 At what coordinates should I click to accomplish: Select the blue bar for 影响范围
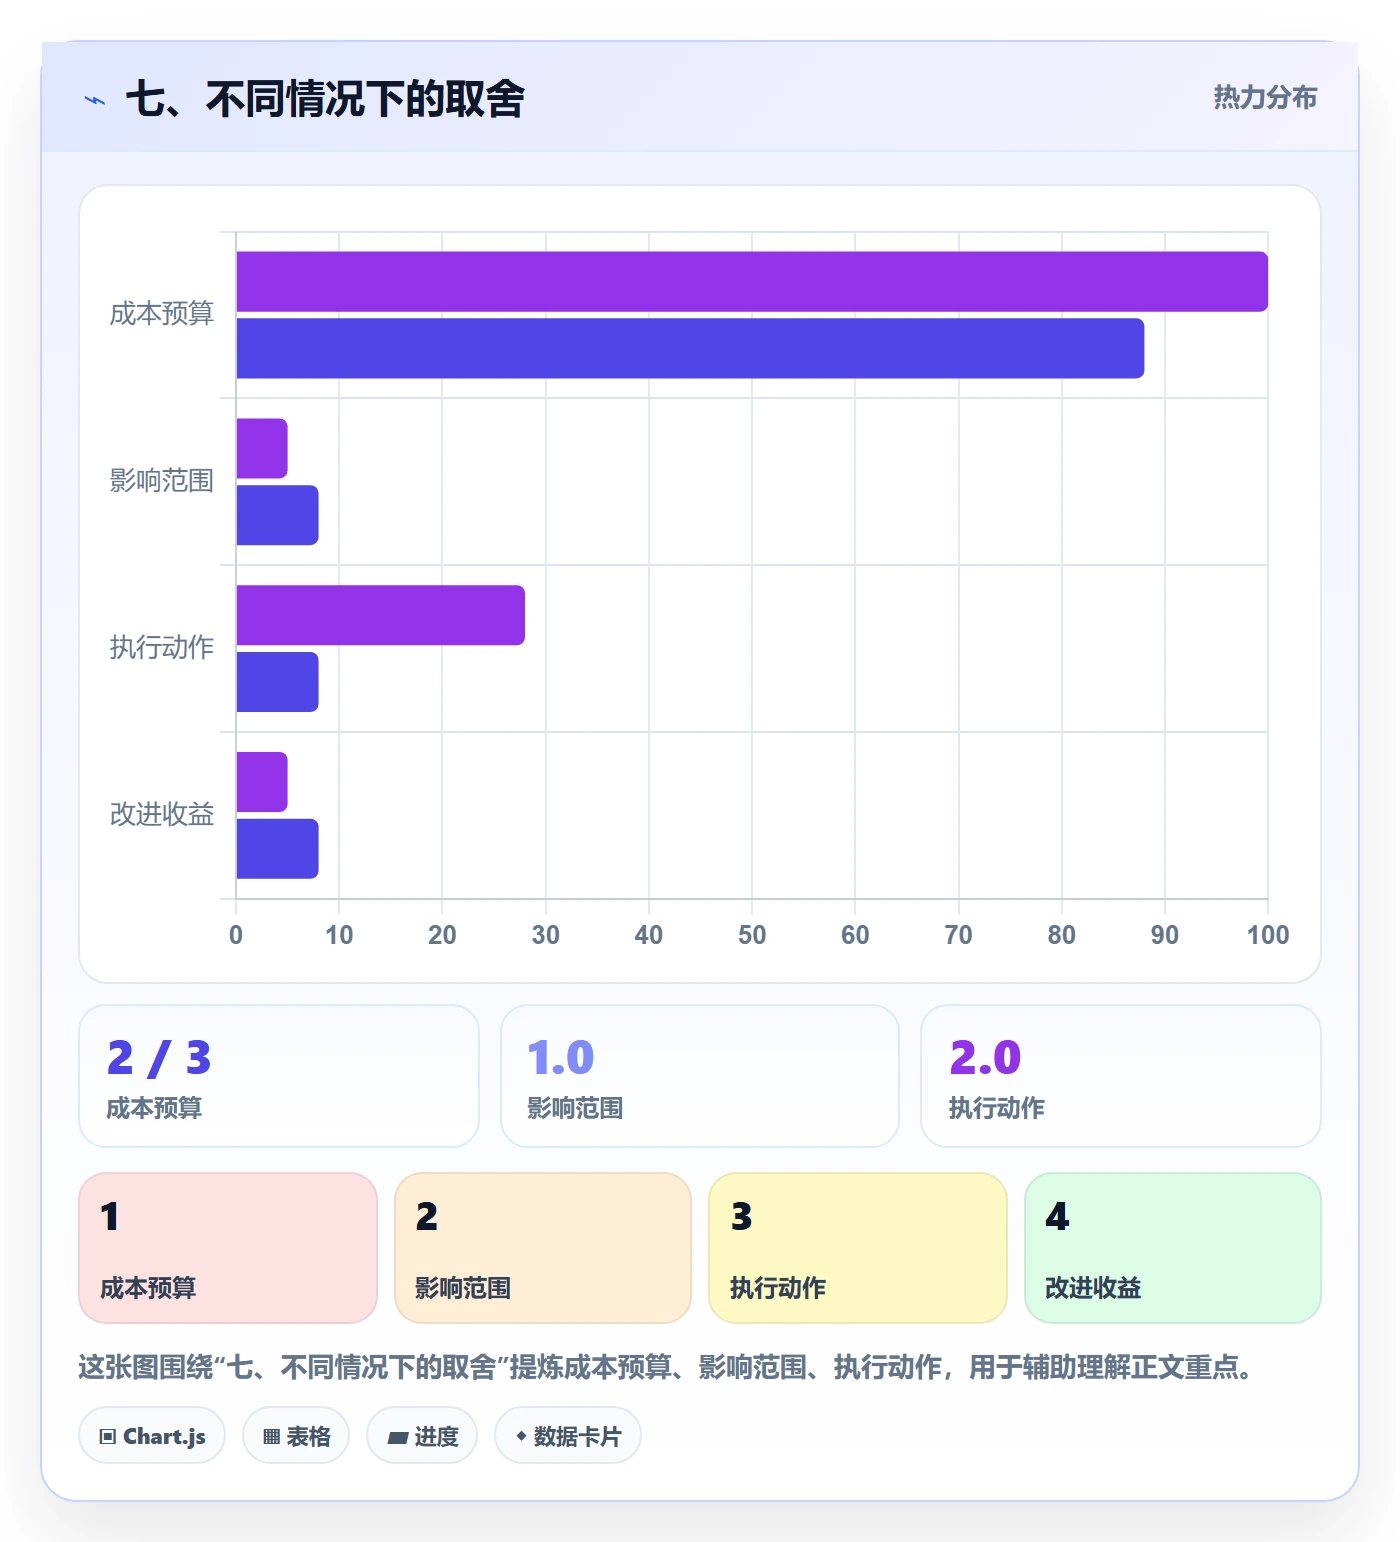tap(277, 515)
